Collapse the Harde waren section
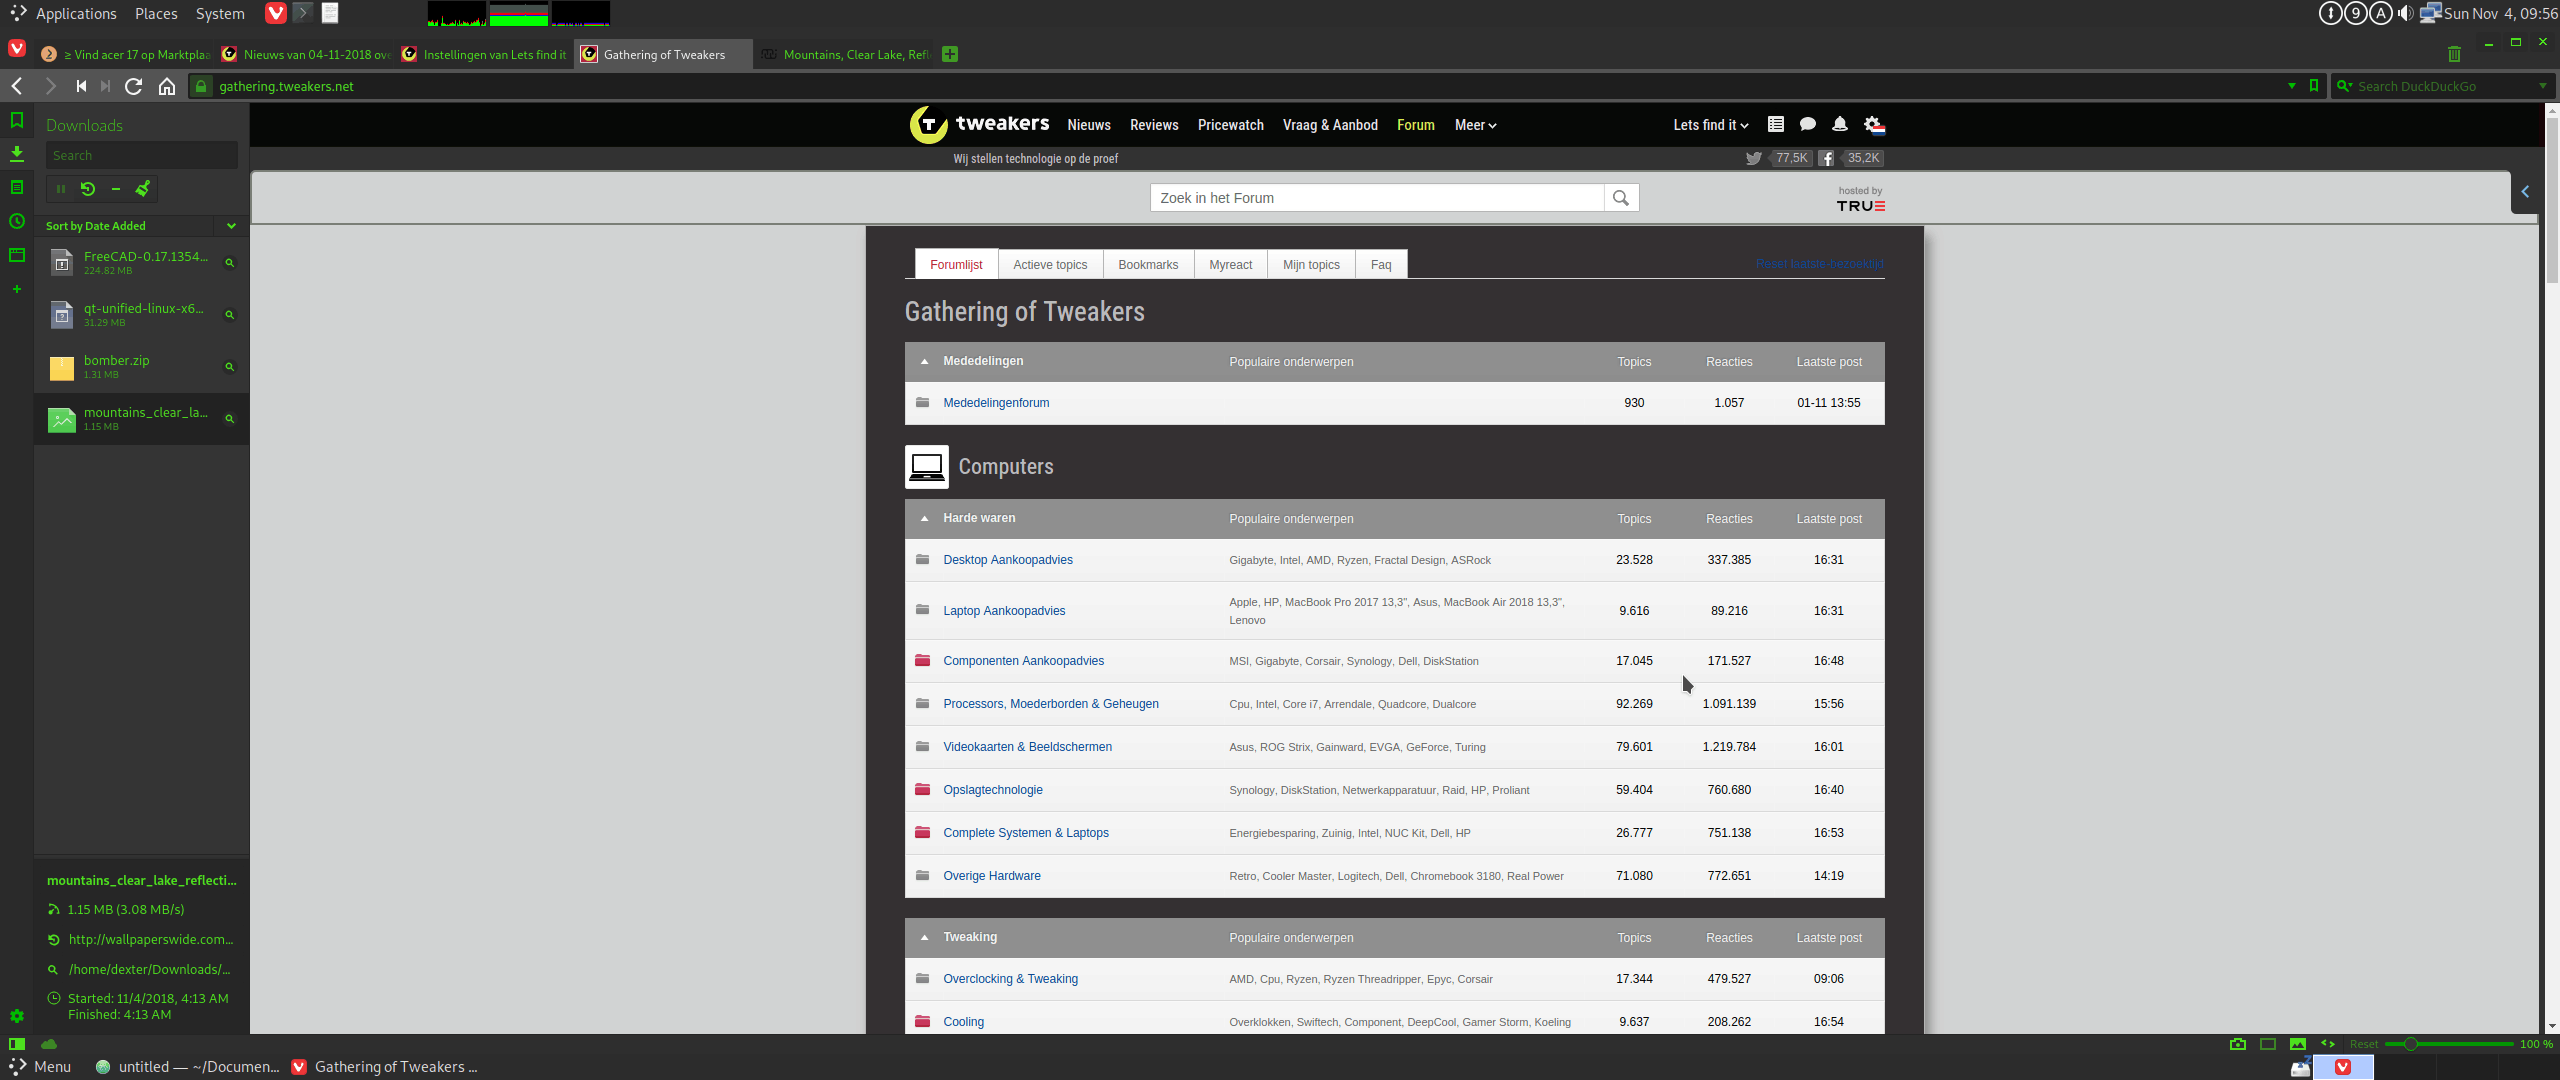This screenshot has height=1080, width=2560. point(924,518)
